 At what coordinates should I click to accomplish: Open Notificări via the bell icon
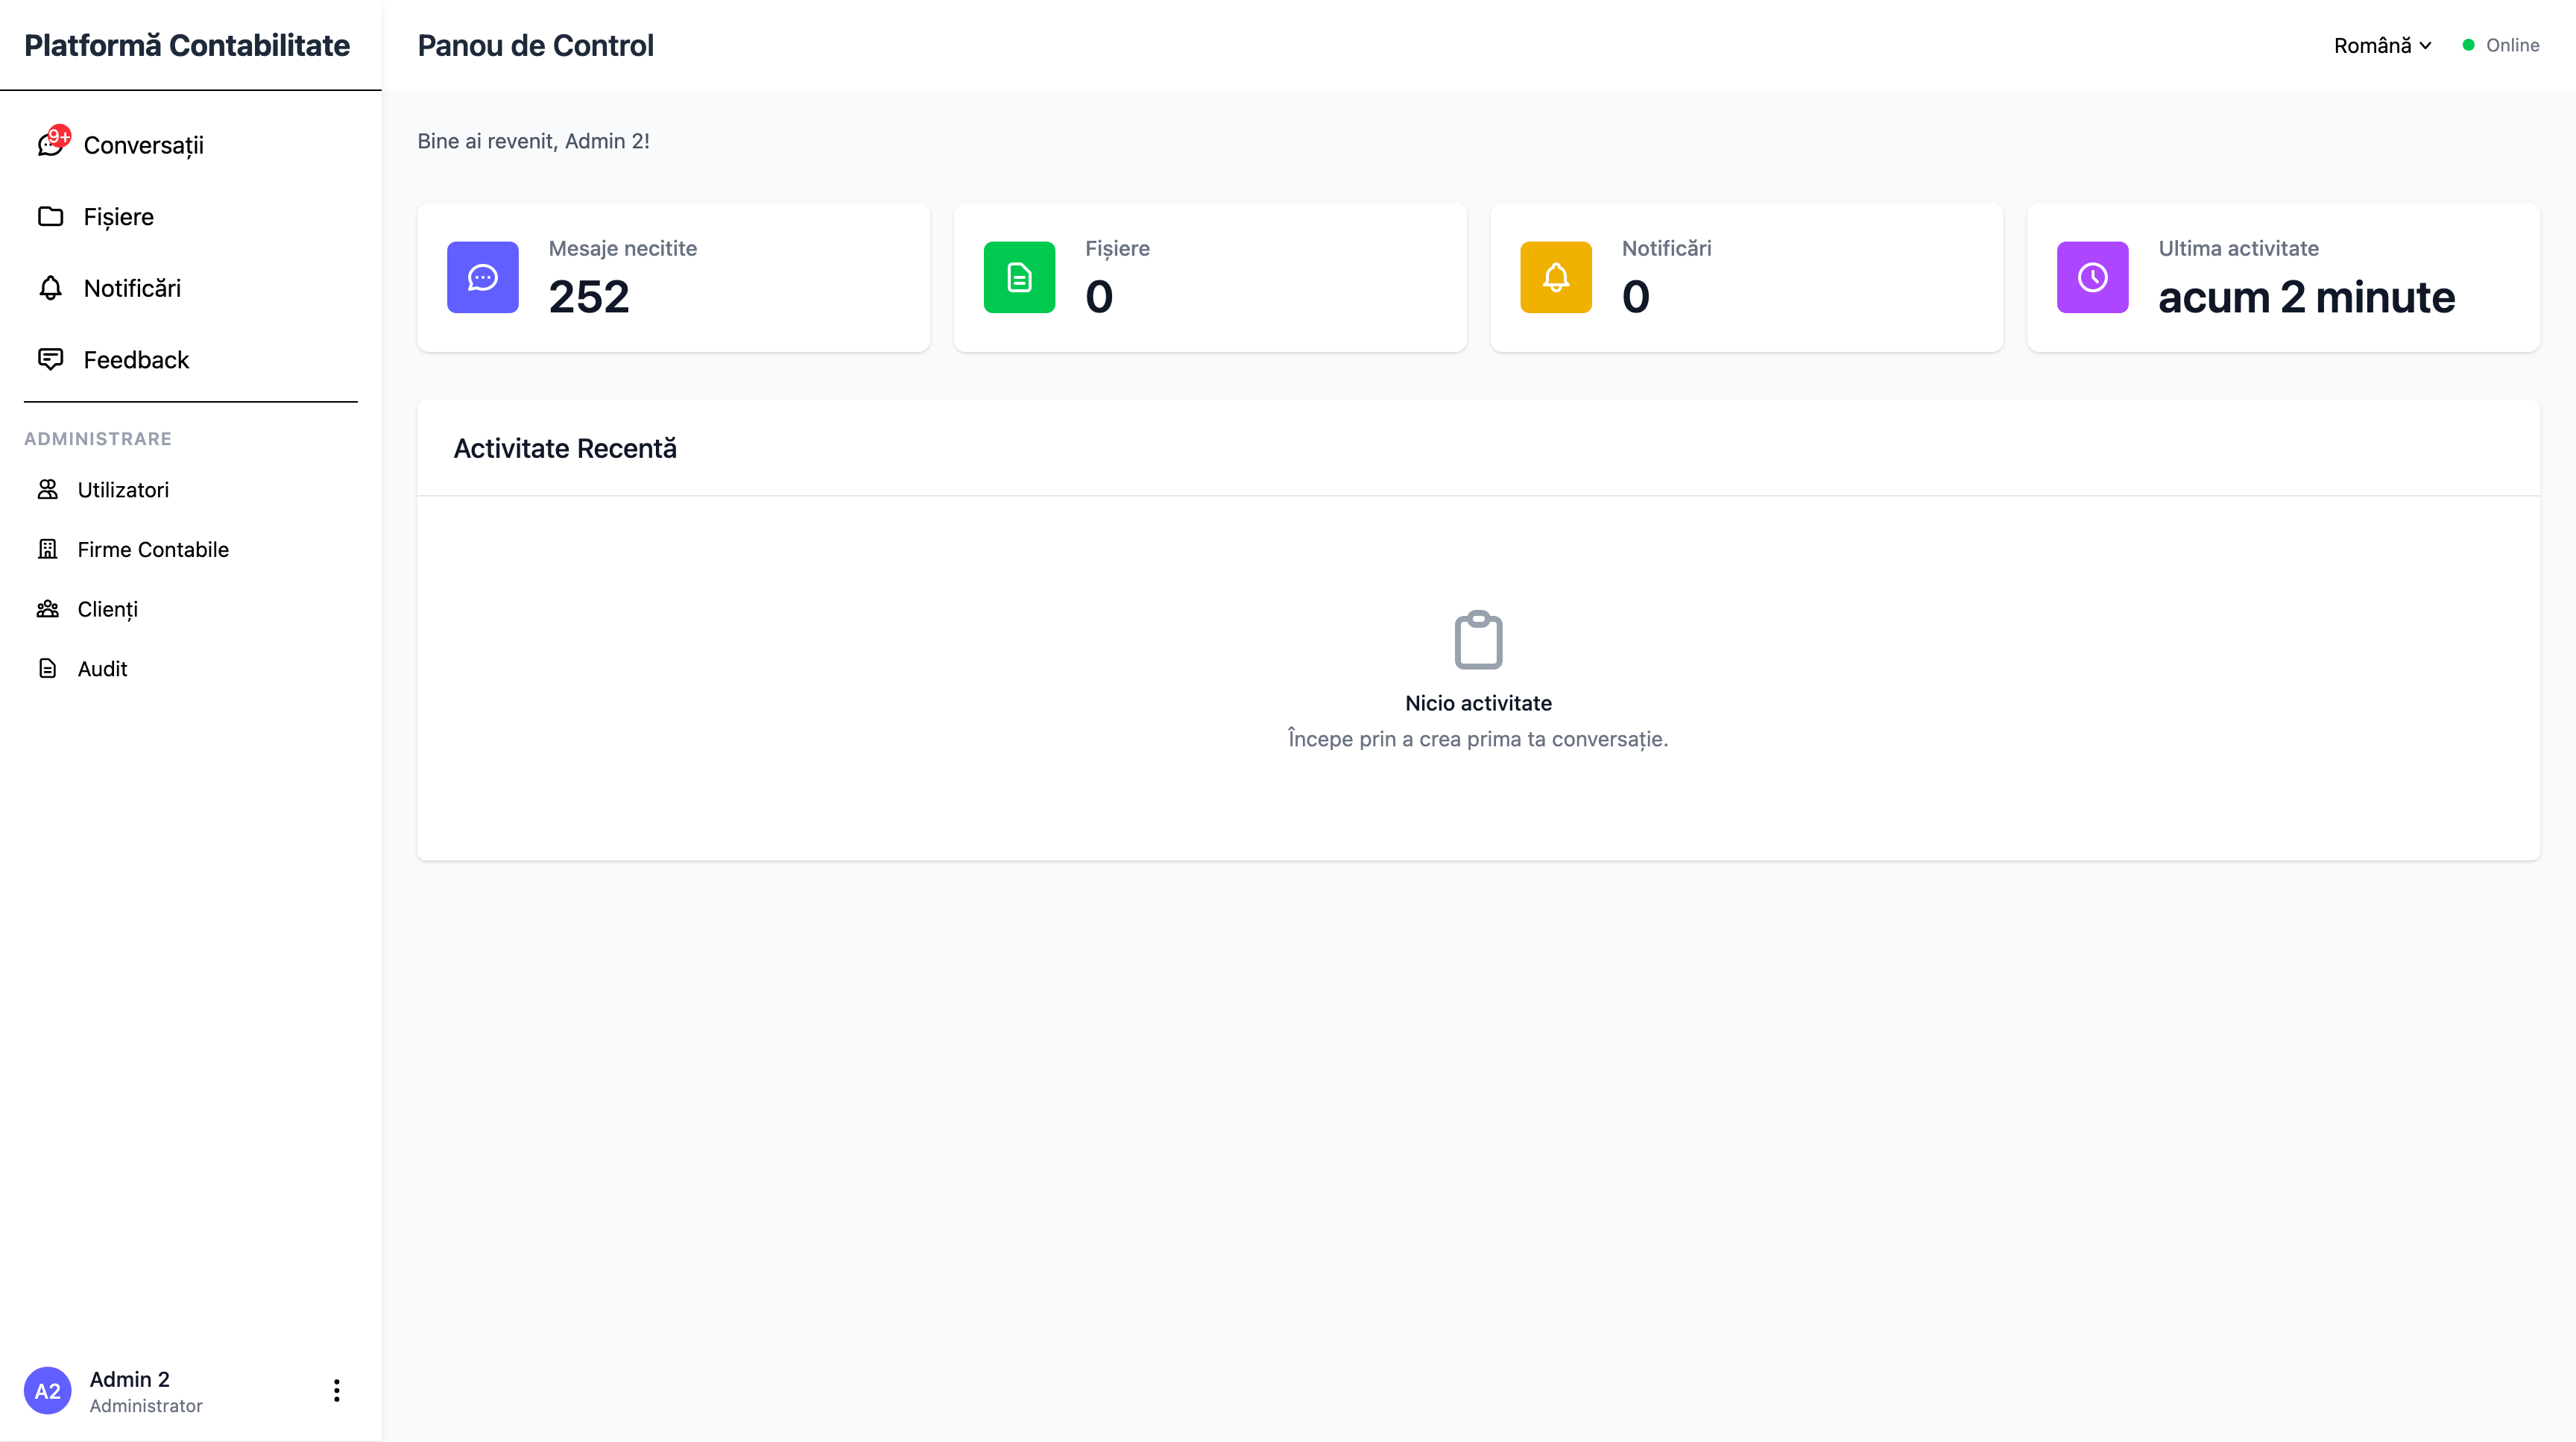point(51,288)
